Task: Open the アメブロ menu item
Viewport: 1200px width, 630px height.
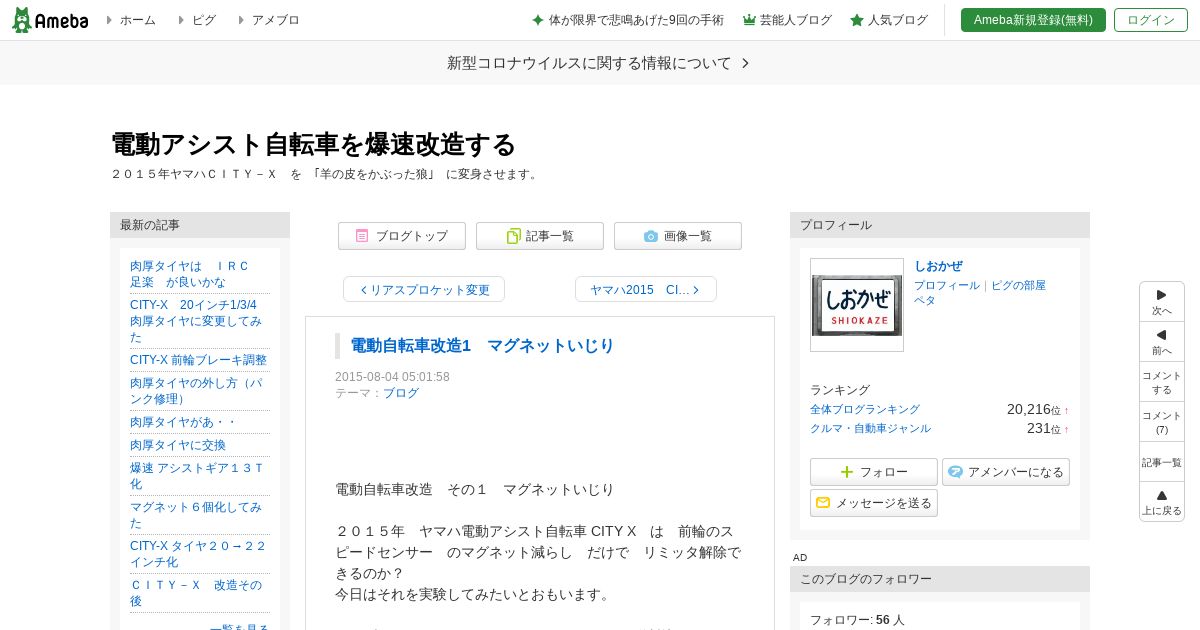Action: (276, 20)
